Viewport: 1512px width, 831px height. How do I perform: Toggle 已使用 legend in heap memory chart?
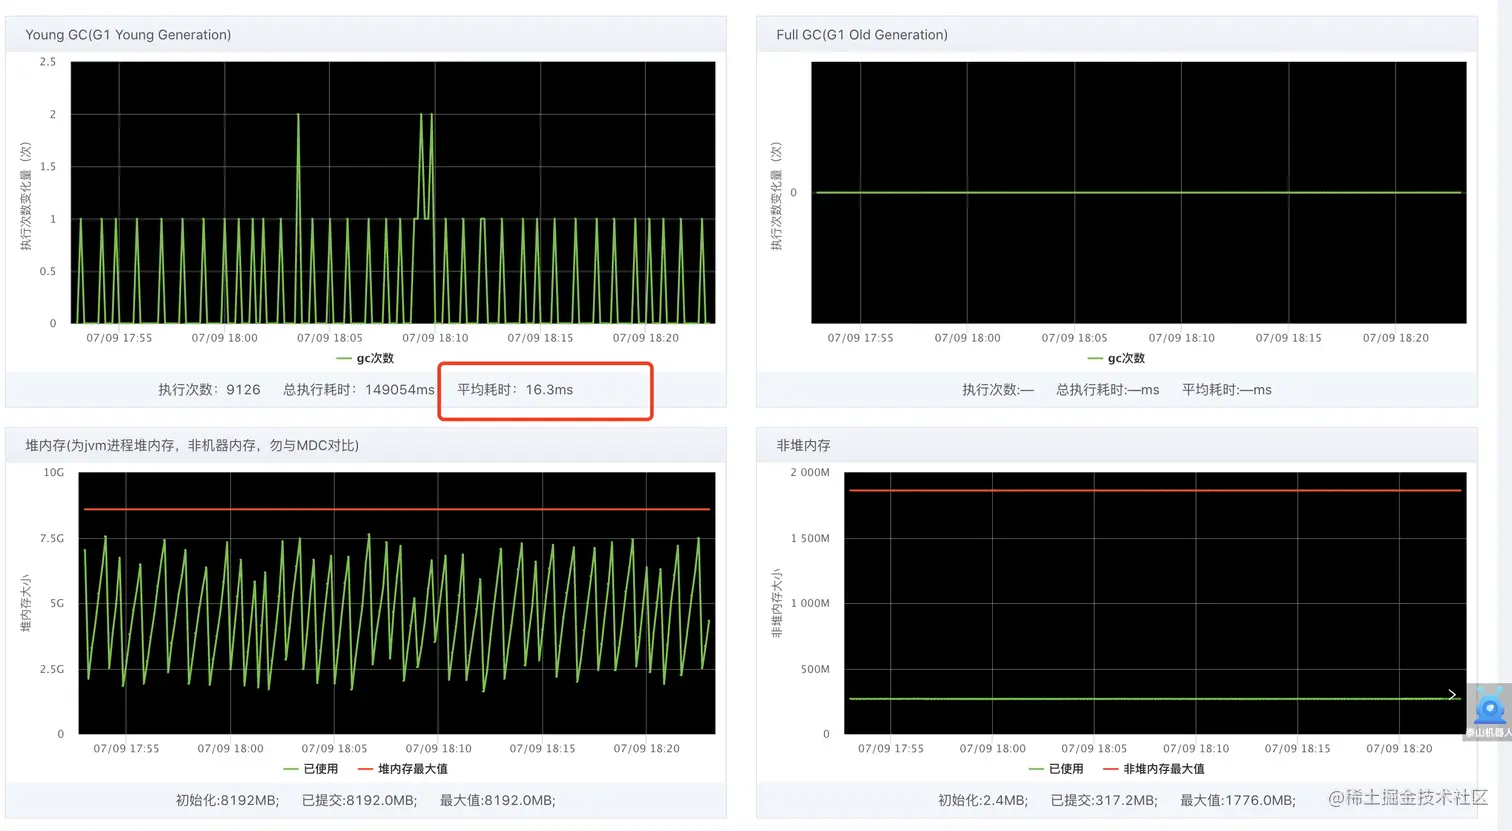point(311,769)
